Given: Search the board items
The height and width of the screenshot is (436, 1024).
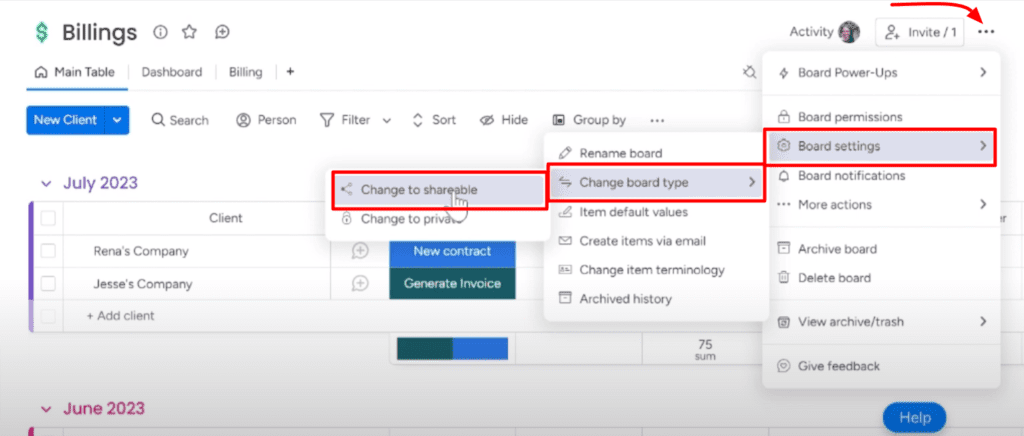Looking at the screenshot, I should pyautogui.click(x=180, y=120).
